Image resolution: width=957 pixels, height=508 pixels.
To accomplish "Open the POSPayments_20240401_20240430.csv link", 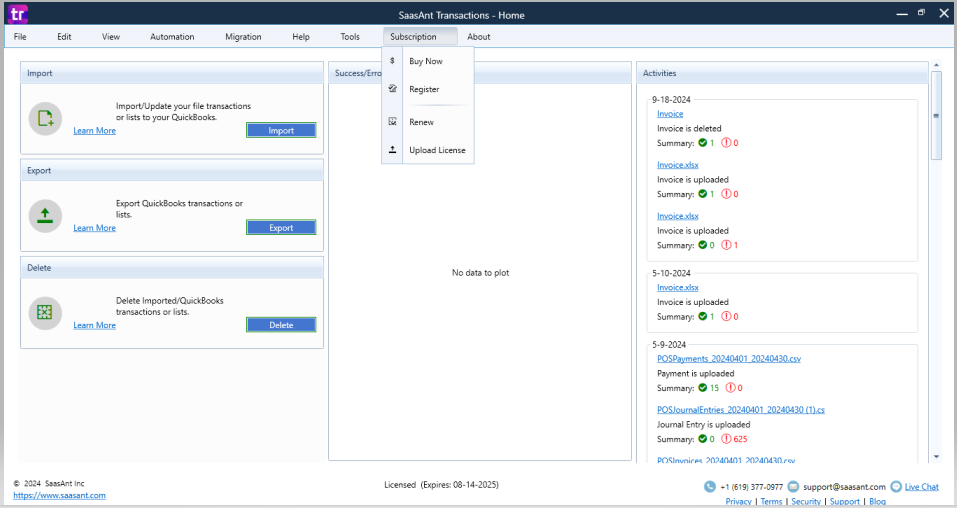I will coord(729,359).
